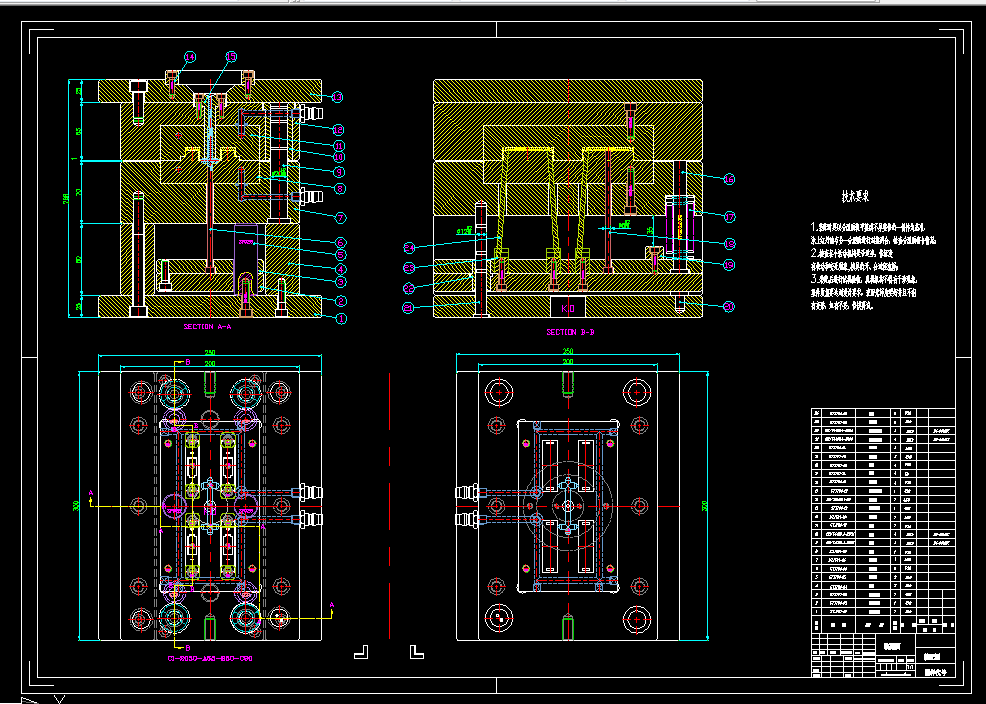Select the upper coolant nipple in SECTION A-A

(x=308, y=114)
